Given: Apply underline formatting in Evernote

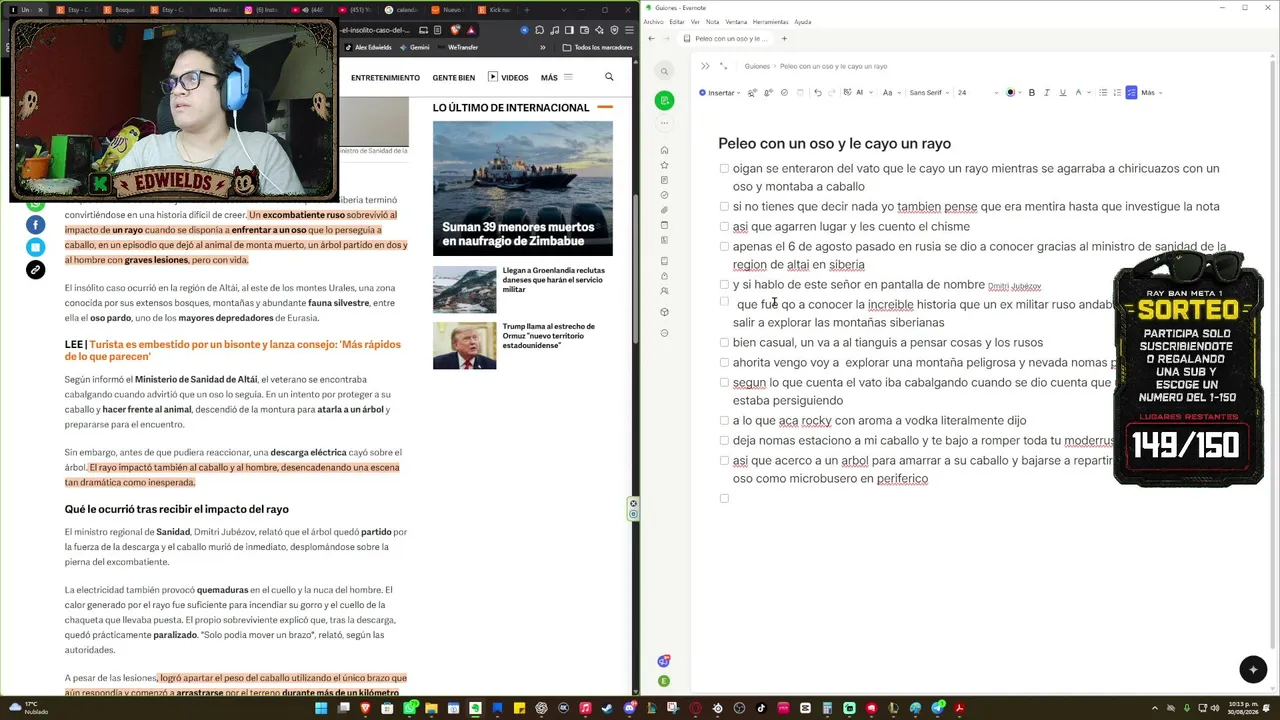Looking at the screenshot, I should [x=1062, y=92].
